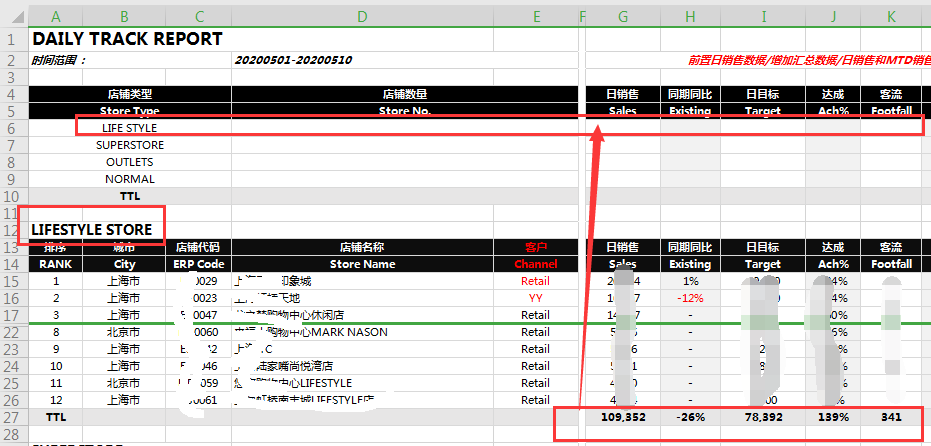Select column E header
The image size is (931, 446).
(536, 17)
